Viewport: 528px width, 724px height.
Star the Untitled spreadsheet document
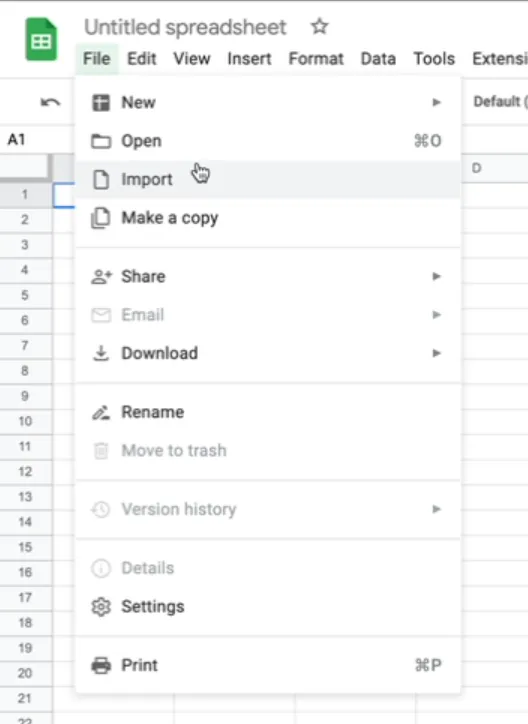[319, 27]
